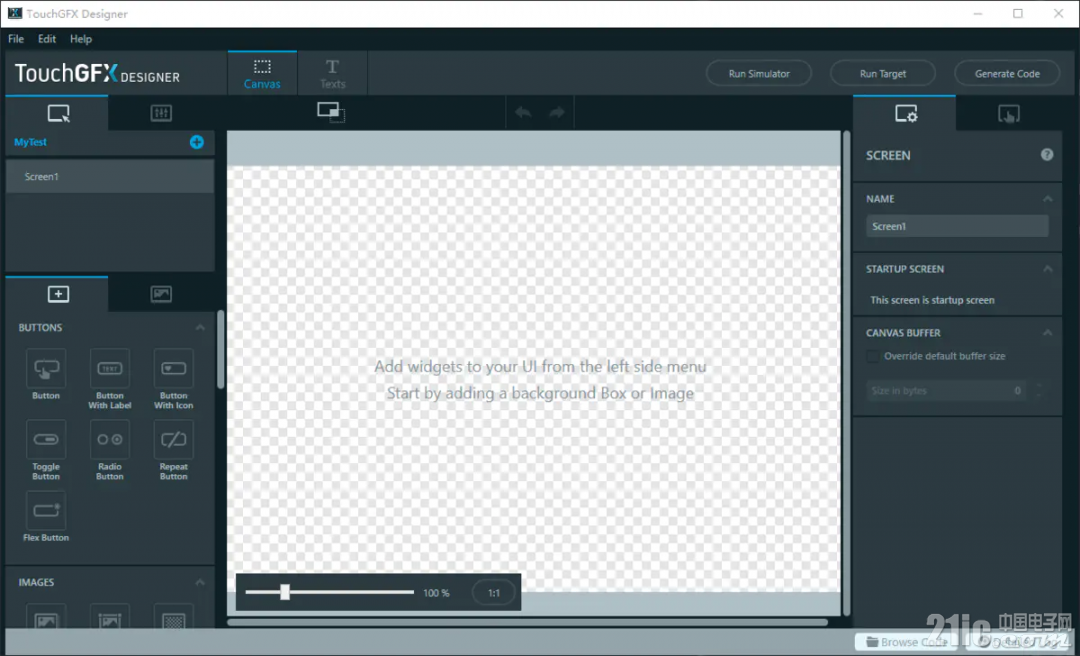
Task: Click the Run Target button
Action: (883, 74)
